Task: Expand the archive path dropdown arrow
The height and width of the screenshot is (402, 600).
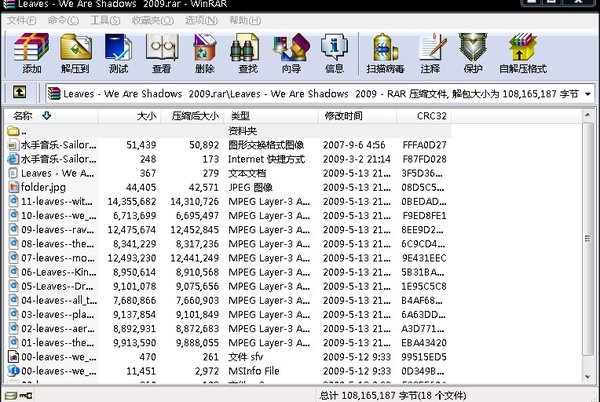Action: coord(588,94)
